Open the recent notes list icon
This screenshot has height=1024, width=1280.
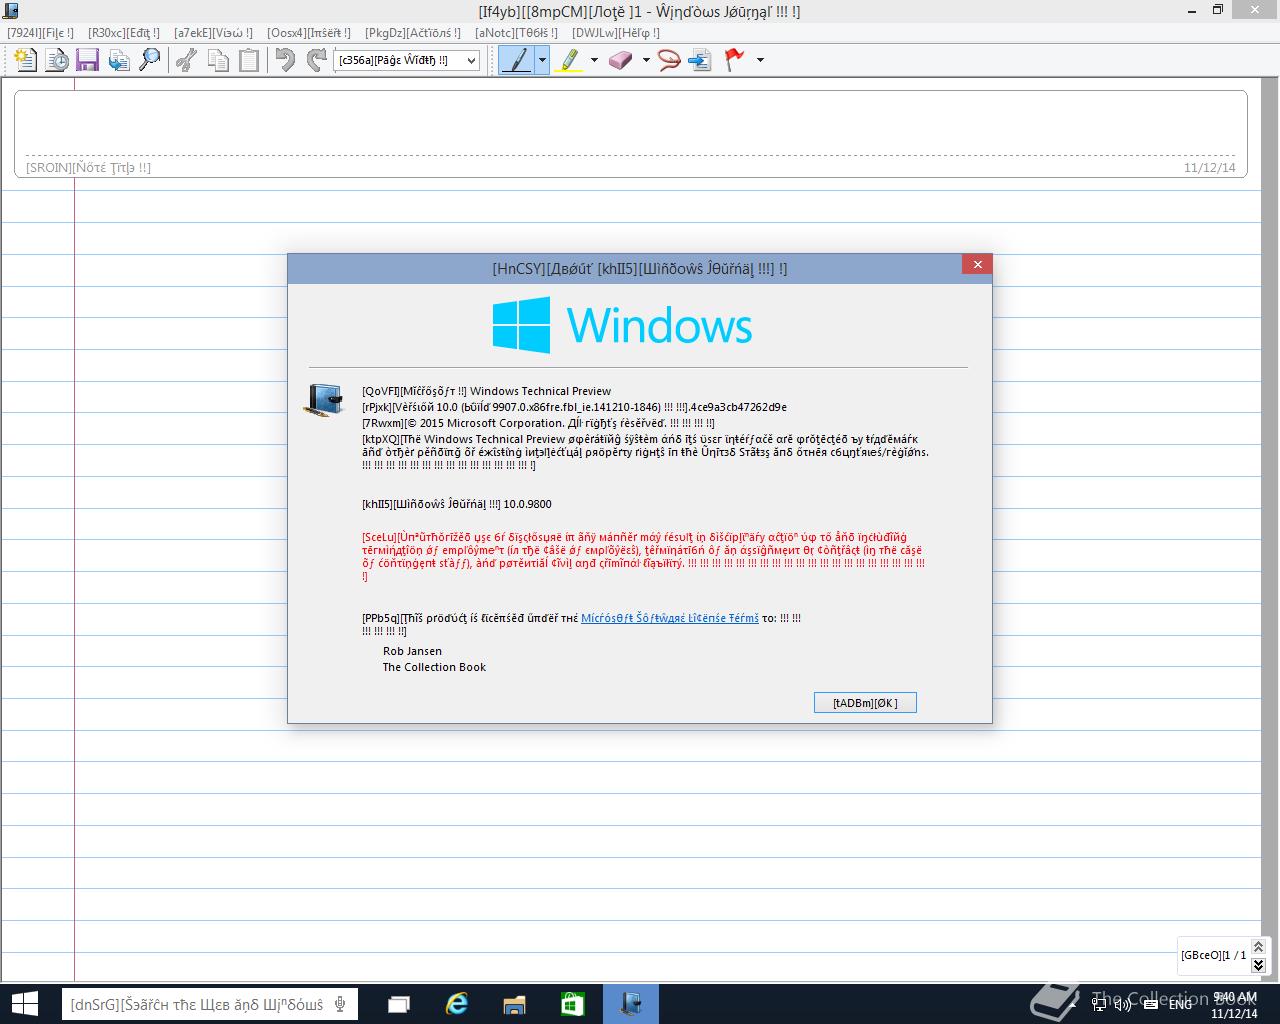coord(57,60)
